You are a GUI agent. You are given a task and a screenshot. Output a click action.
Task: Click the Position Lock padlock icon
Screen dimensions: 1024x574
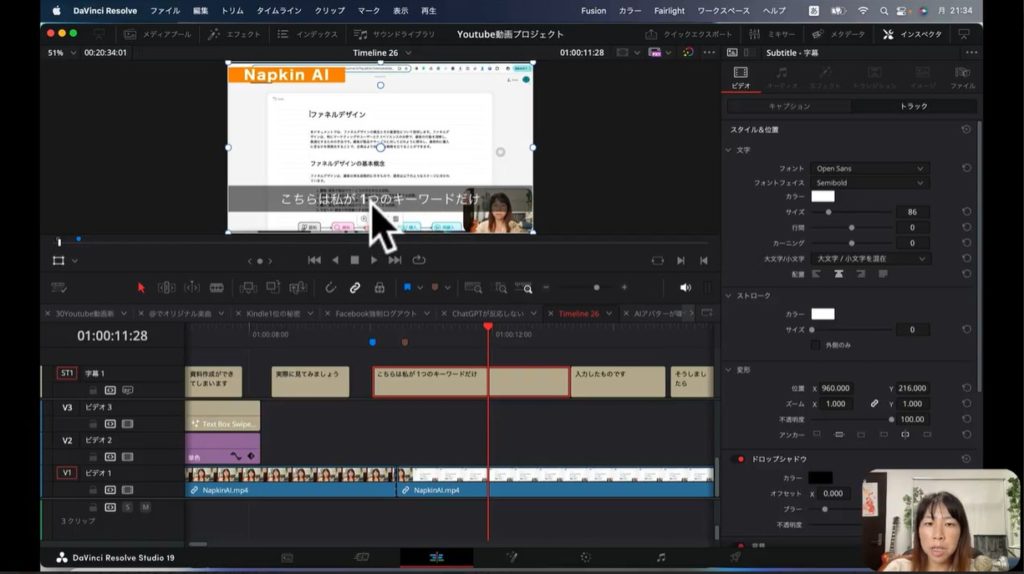click(x=379, y=288)
